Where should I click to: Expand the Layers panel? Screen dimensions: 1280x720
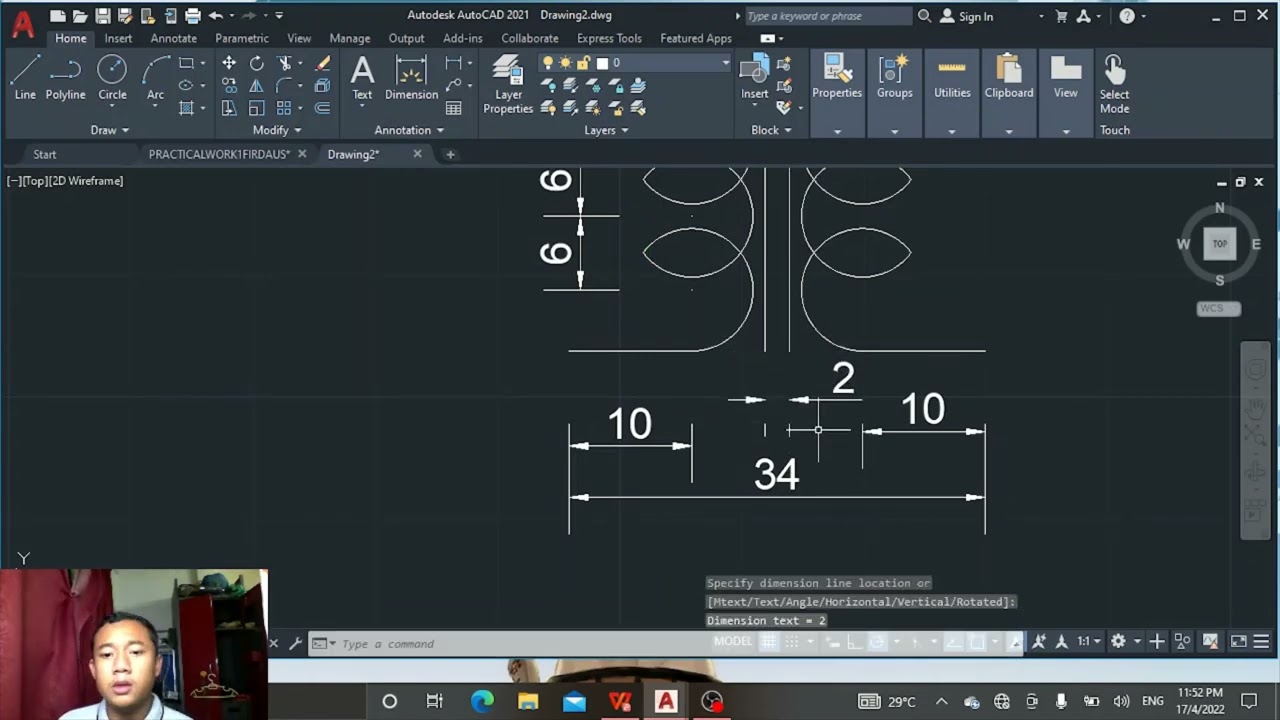606,130
